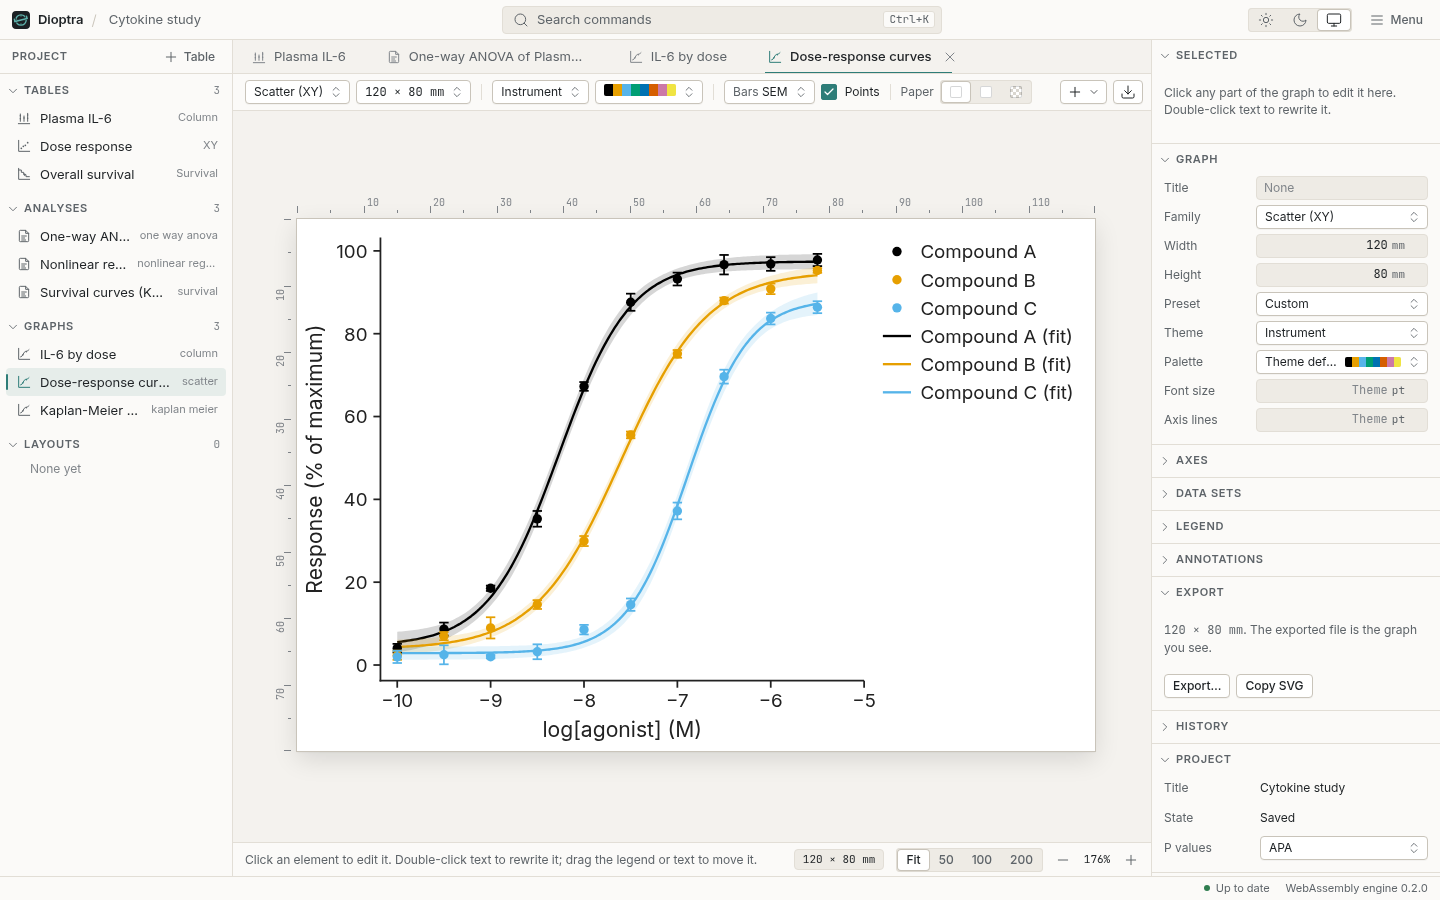Screen dimensions: 1440x900
Task: Click the One-way ANOVA analysis document icon
Action: [x=24, y=236]
